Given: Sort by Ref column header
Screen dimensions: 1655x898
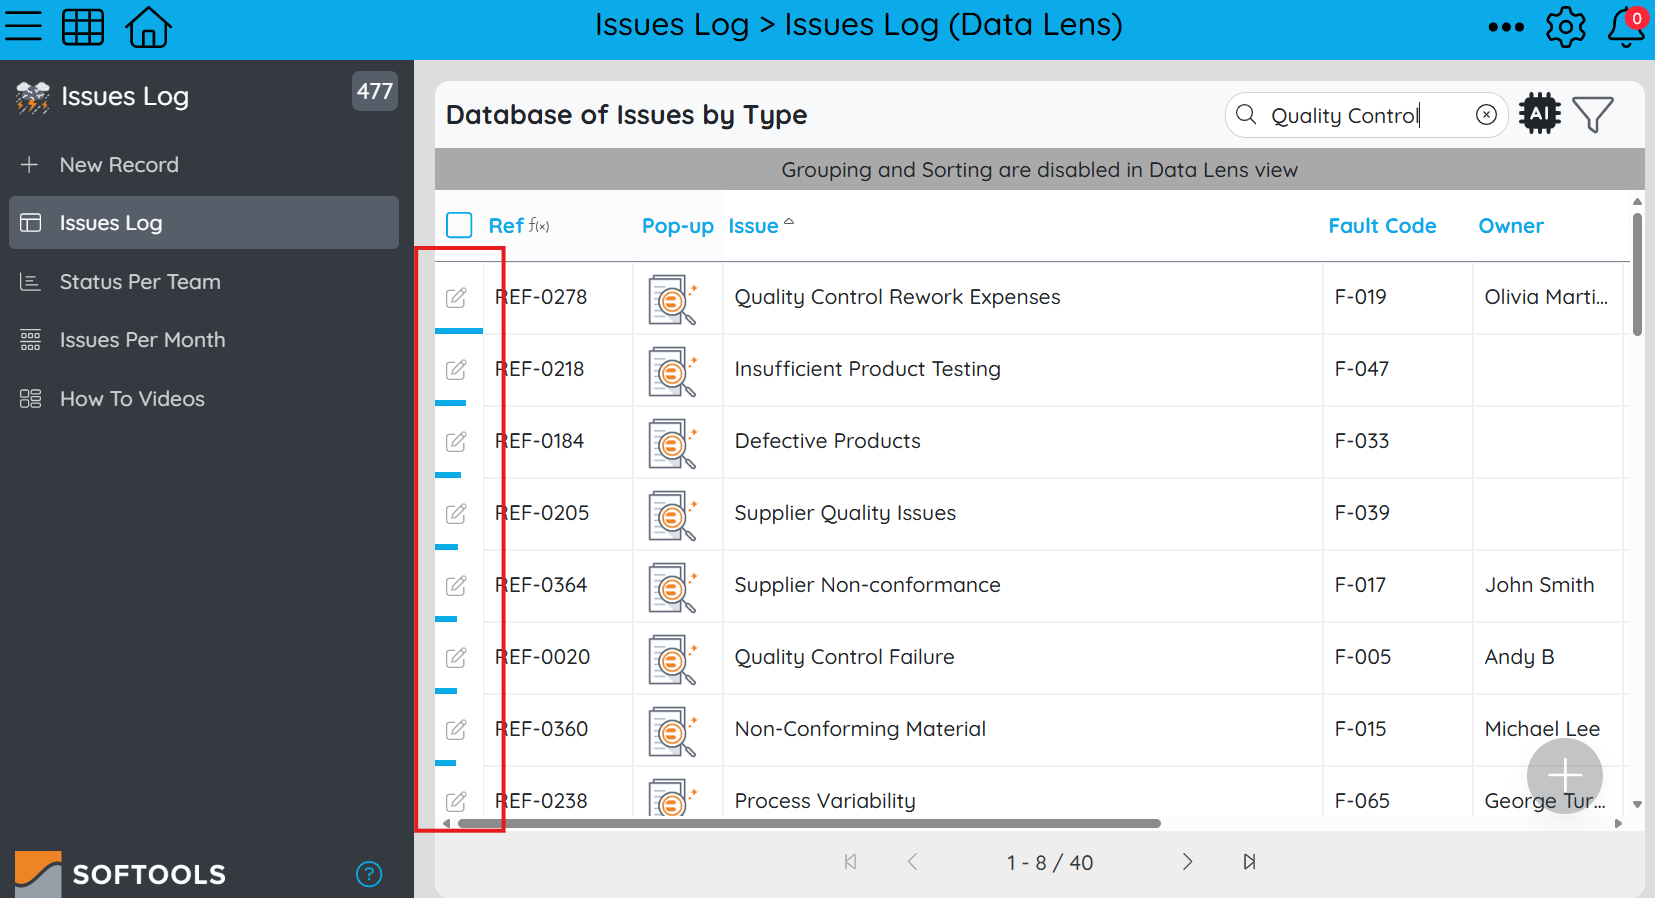Looking at the screenshot, I should (506, 226).
